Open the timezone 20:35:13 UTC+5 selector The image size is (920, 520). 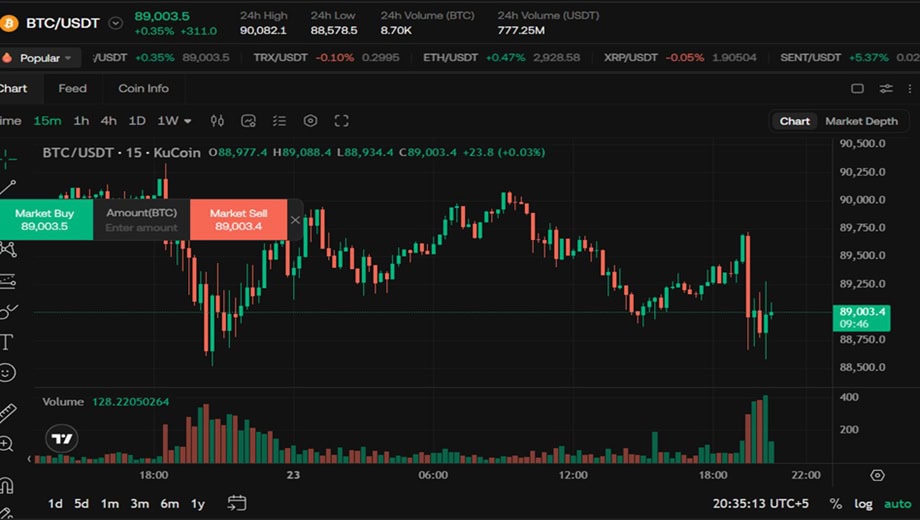760,504
